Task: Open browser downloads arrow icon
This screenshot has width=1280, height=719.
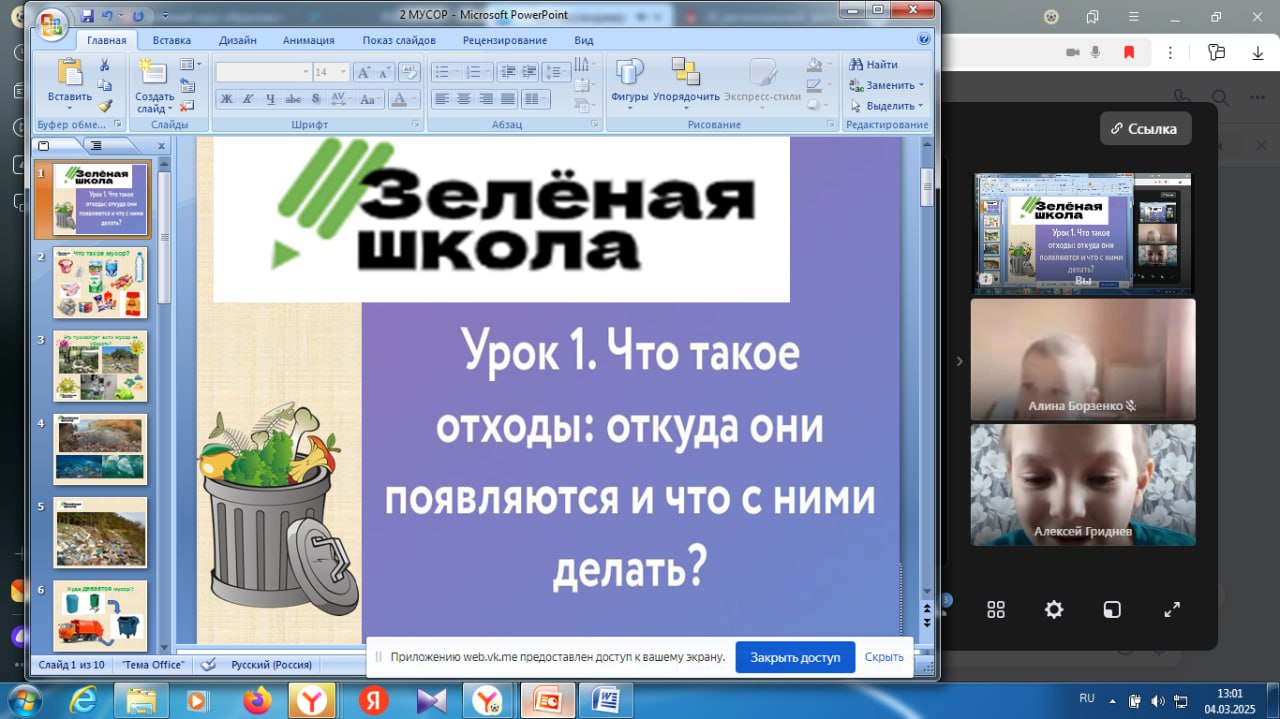Action: coord(1257,52)
